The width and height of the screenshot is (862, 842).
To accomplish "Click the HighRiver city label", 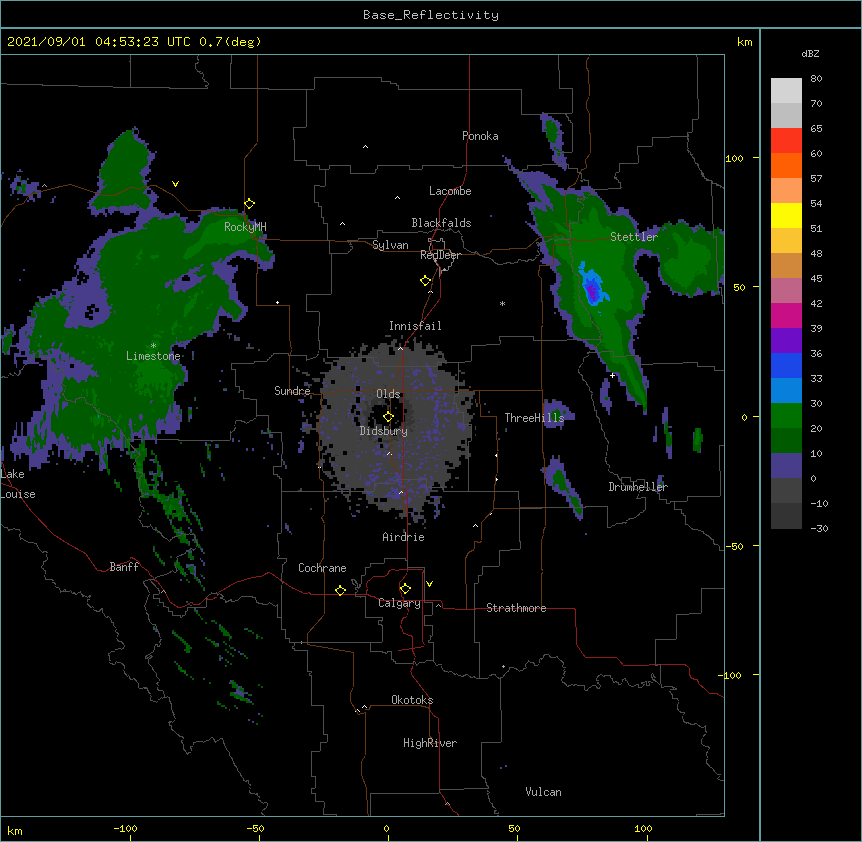I will pyautogui.click(x=430, y=743).
